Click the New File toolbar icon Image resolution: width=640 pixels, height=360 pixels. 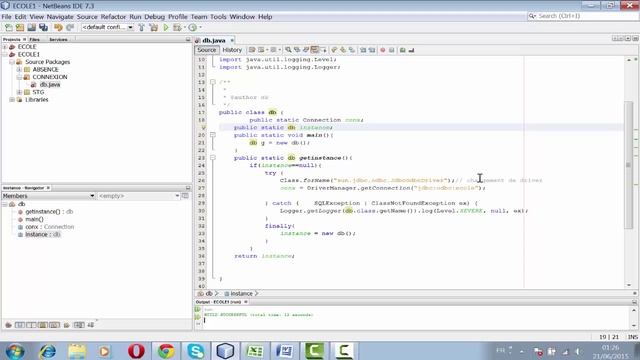pyautogui.click(x=9, y=27)
